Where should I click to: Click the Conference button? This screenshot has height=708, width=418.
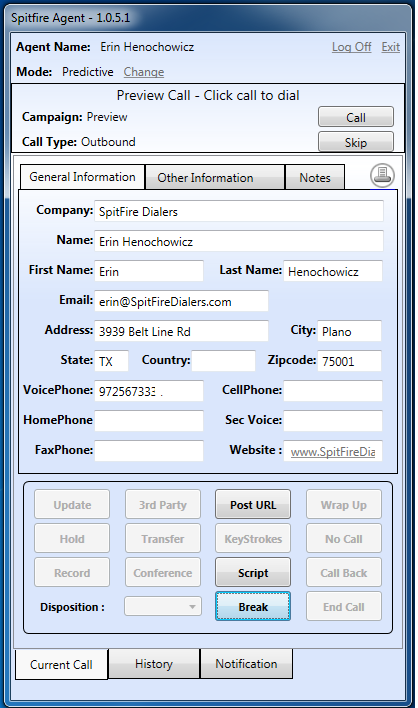[x=163, y=573]
